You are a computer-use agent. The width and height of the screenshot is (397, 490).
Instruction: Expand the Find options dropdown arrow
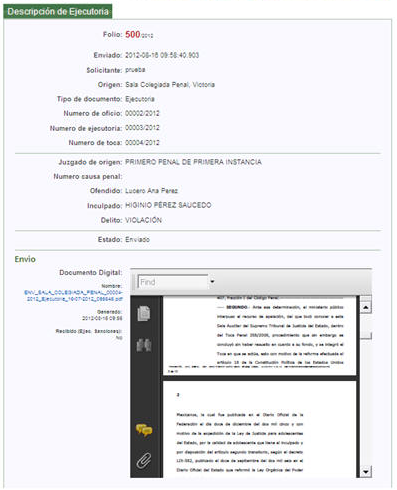[x=212, y=282]
